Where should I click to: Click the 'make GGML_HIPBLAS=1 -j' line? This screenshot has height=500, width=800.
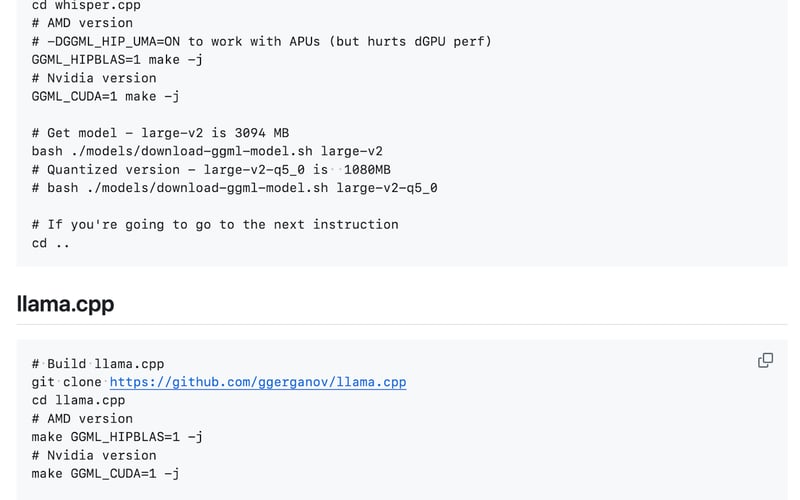point(117,437)
